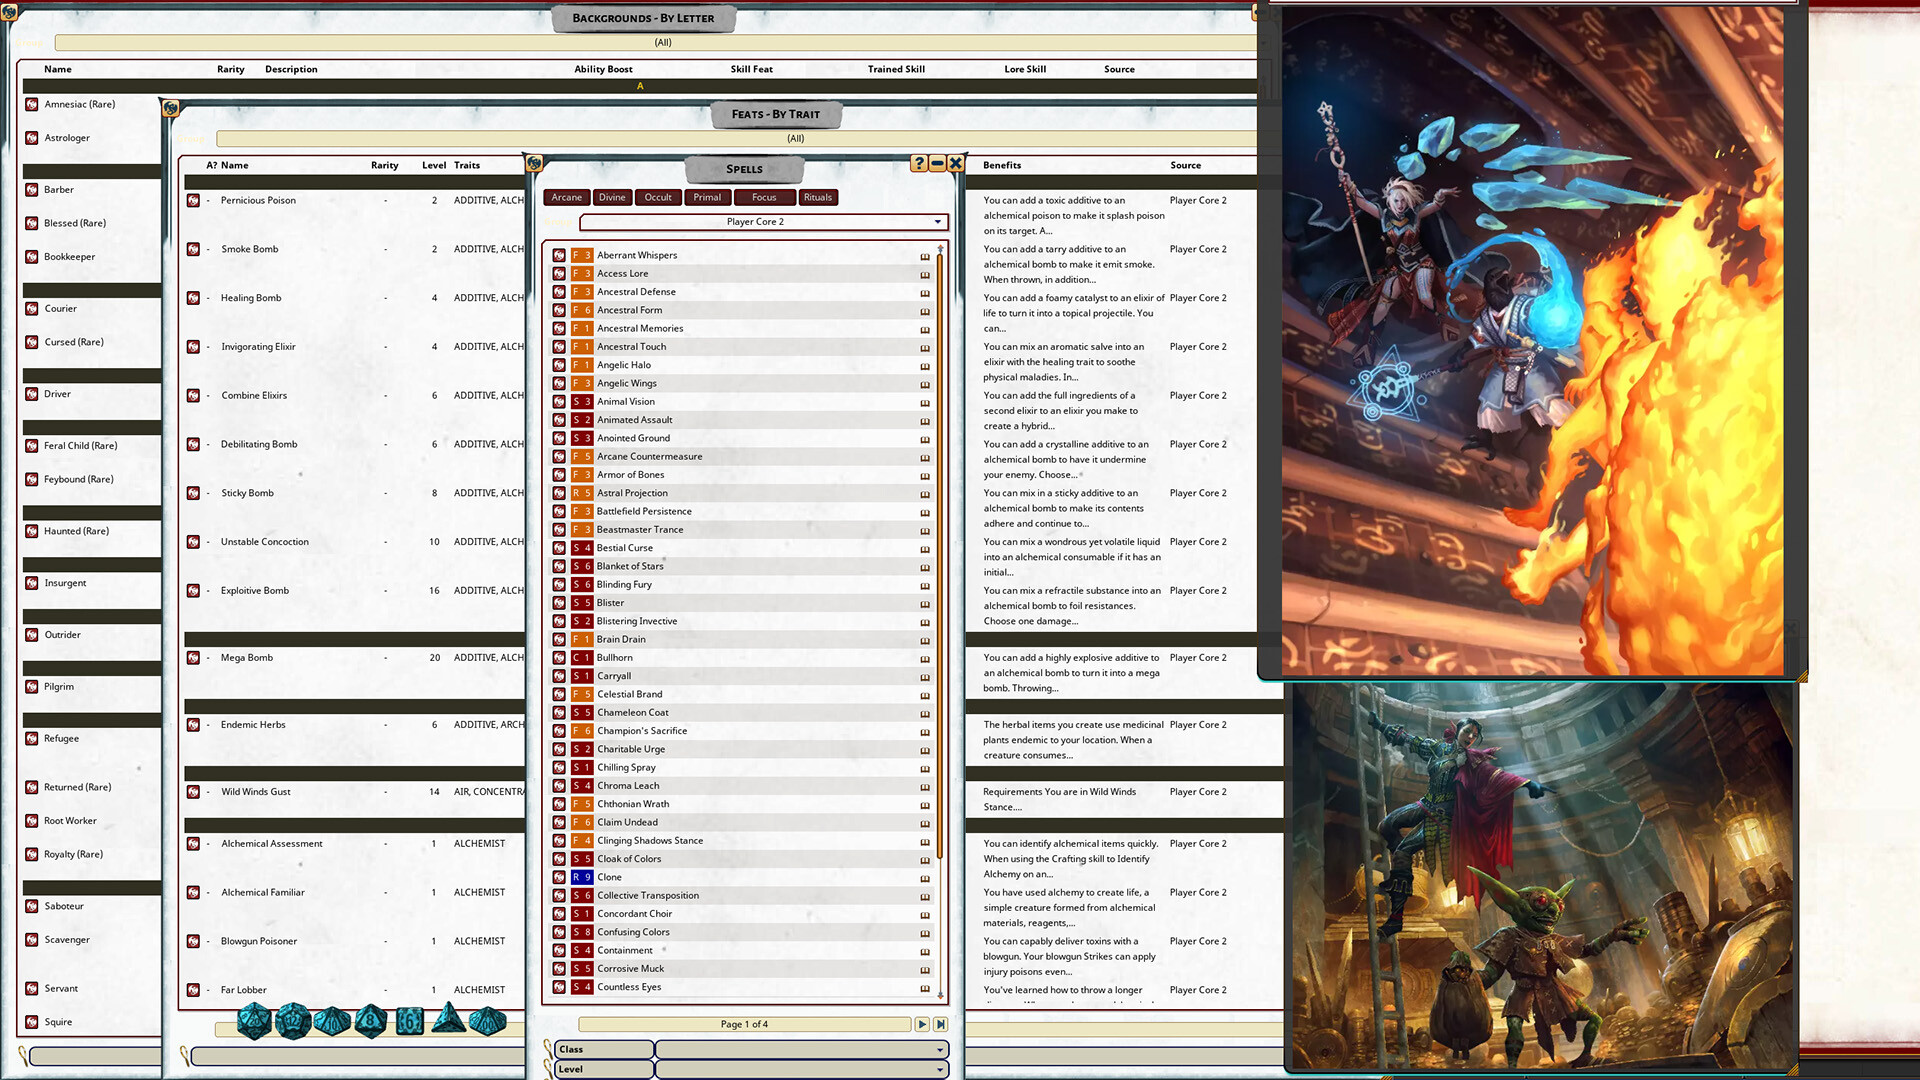Switch to the Rituals tab
The width and height of the screenshot is (1920, 1080).
tap(817, 197)
